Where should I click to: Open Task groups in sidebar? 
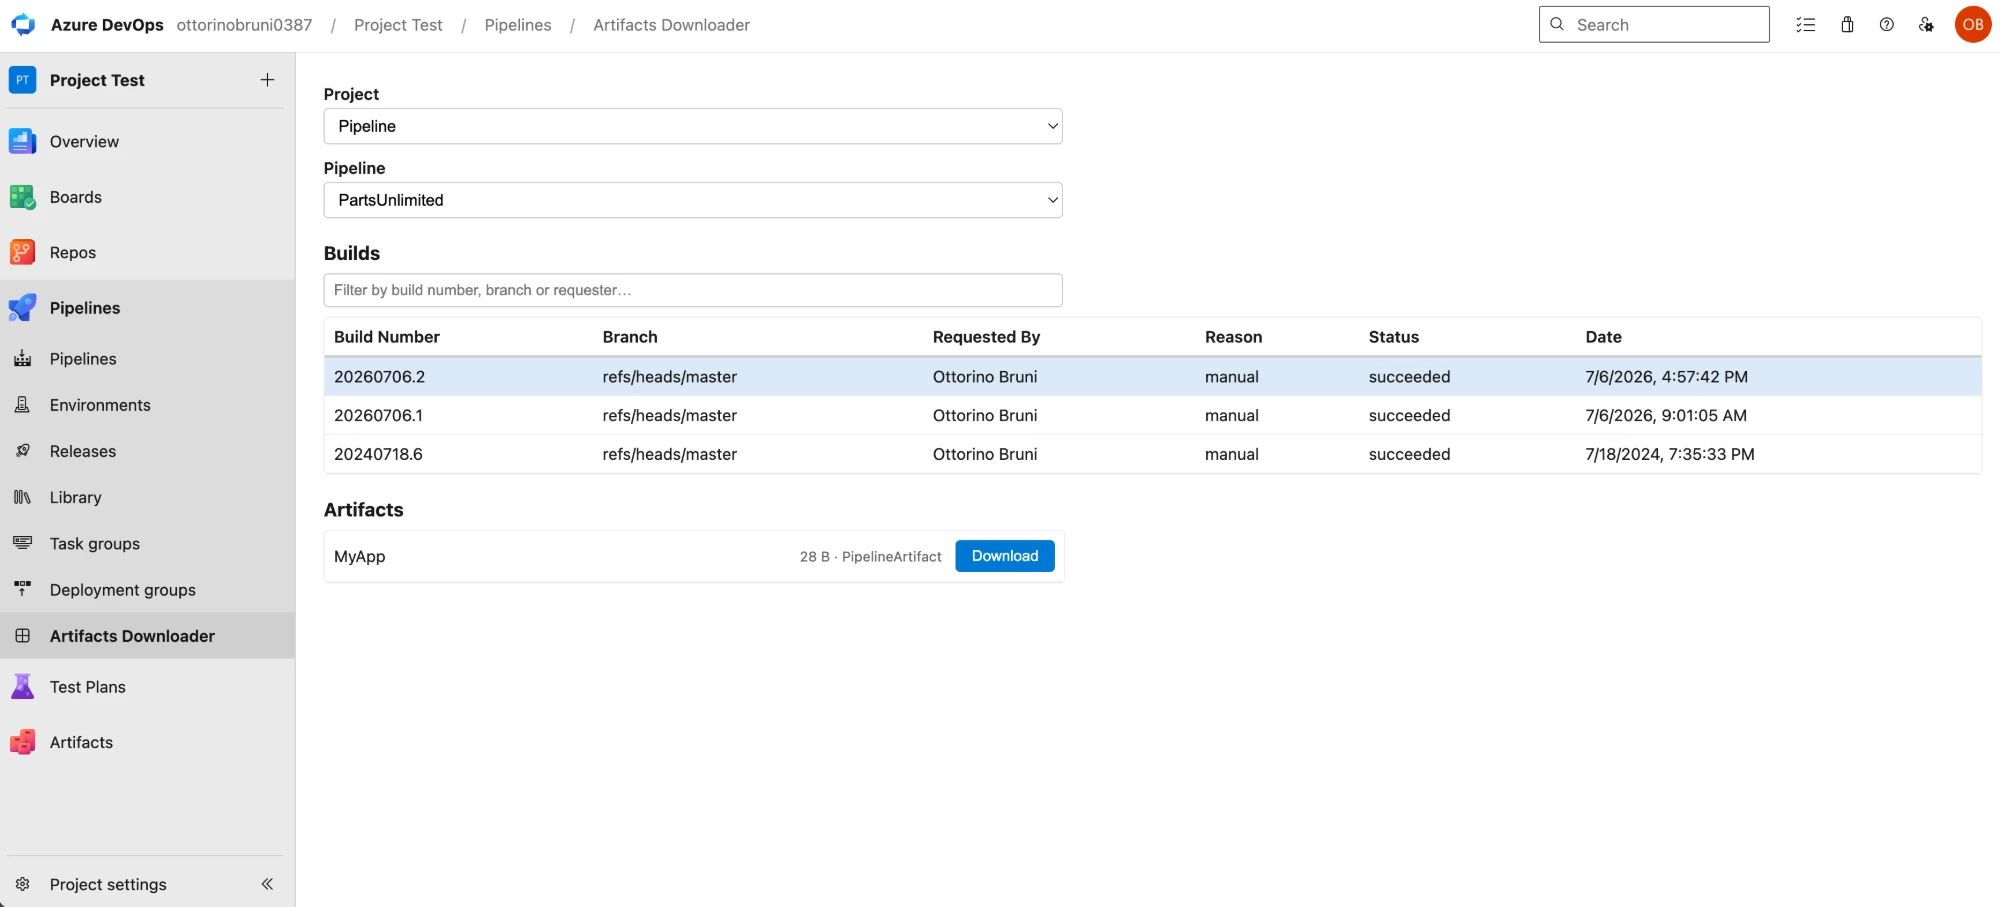(x=95, y=543)
